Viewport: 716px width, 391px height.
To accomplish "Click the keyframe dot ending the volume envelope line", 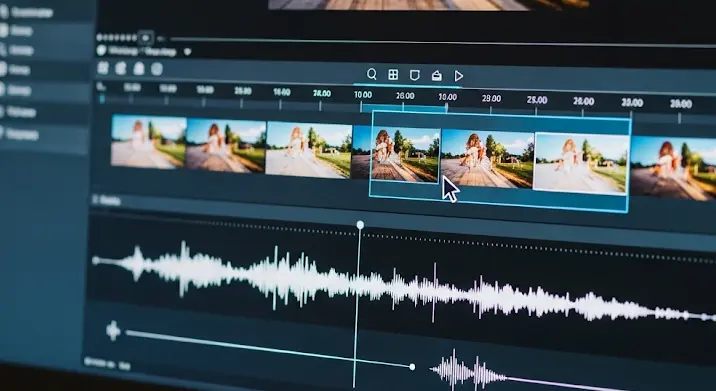I will click(412, 366).
